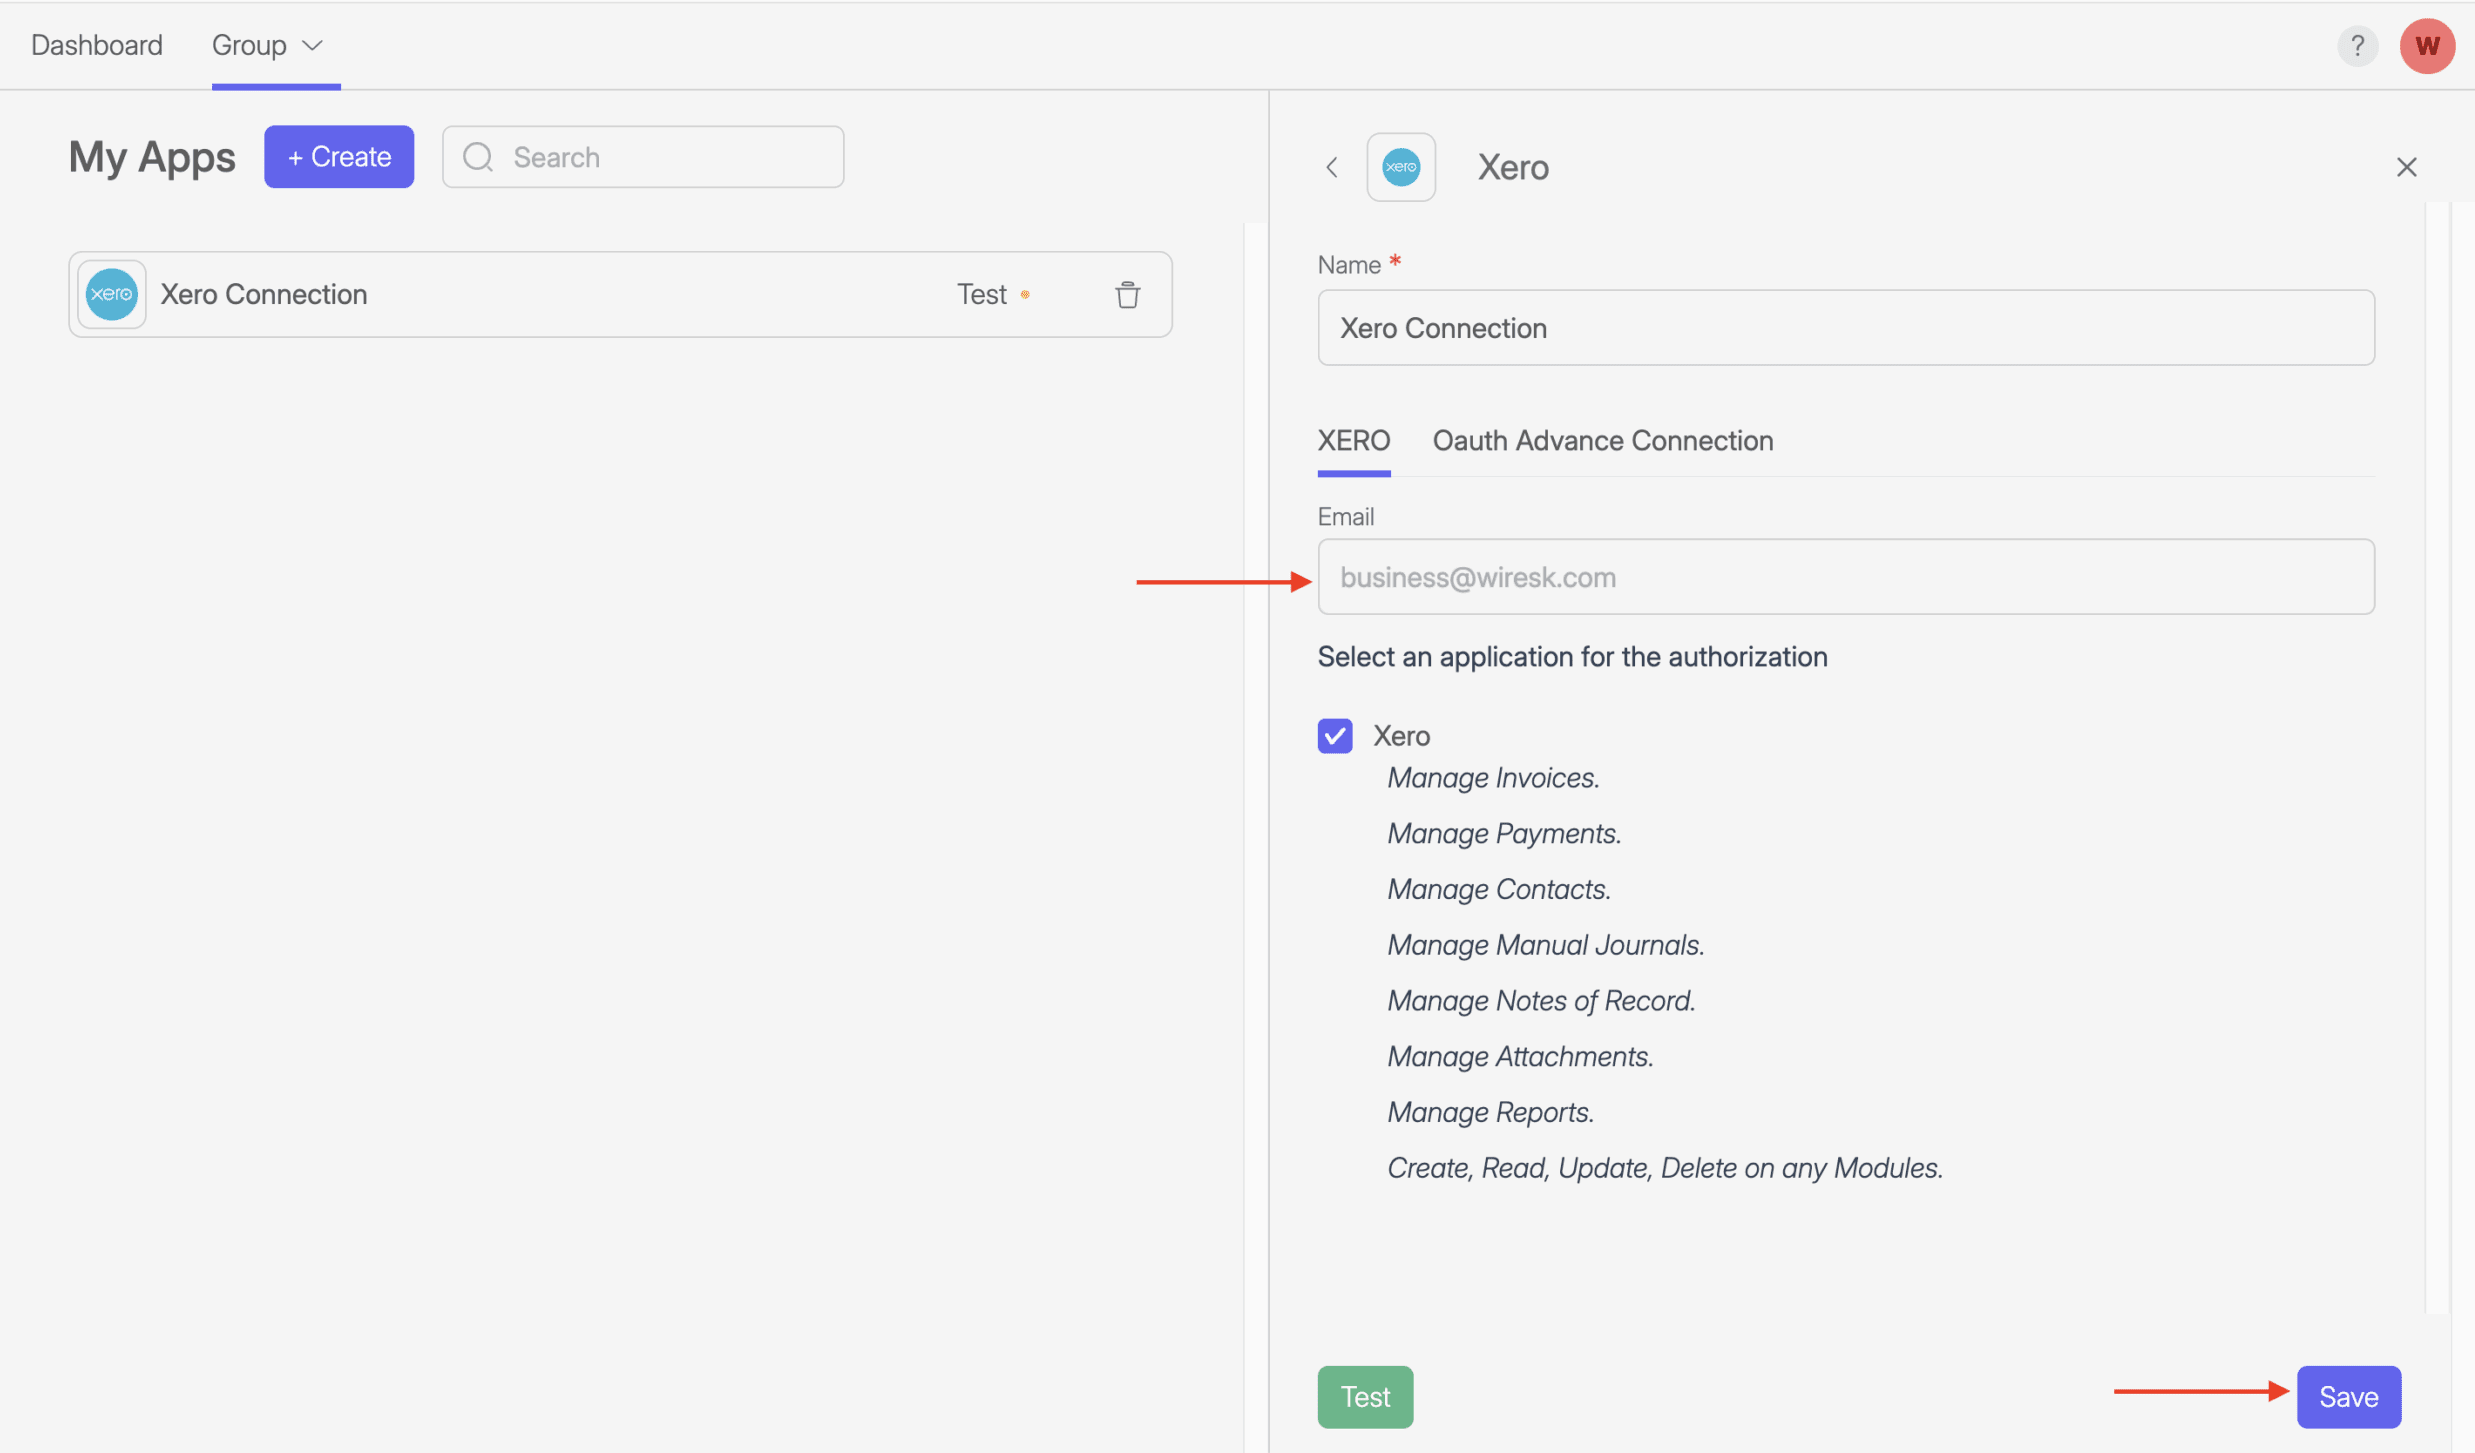This screenshot has height=1453, width=2475.
Task: Click the trash icon for Xero Connection
Action: point(1127,294)
